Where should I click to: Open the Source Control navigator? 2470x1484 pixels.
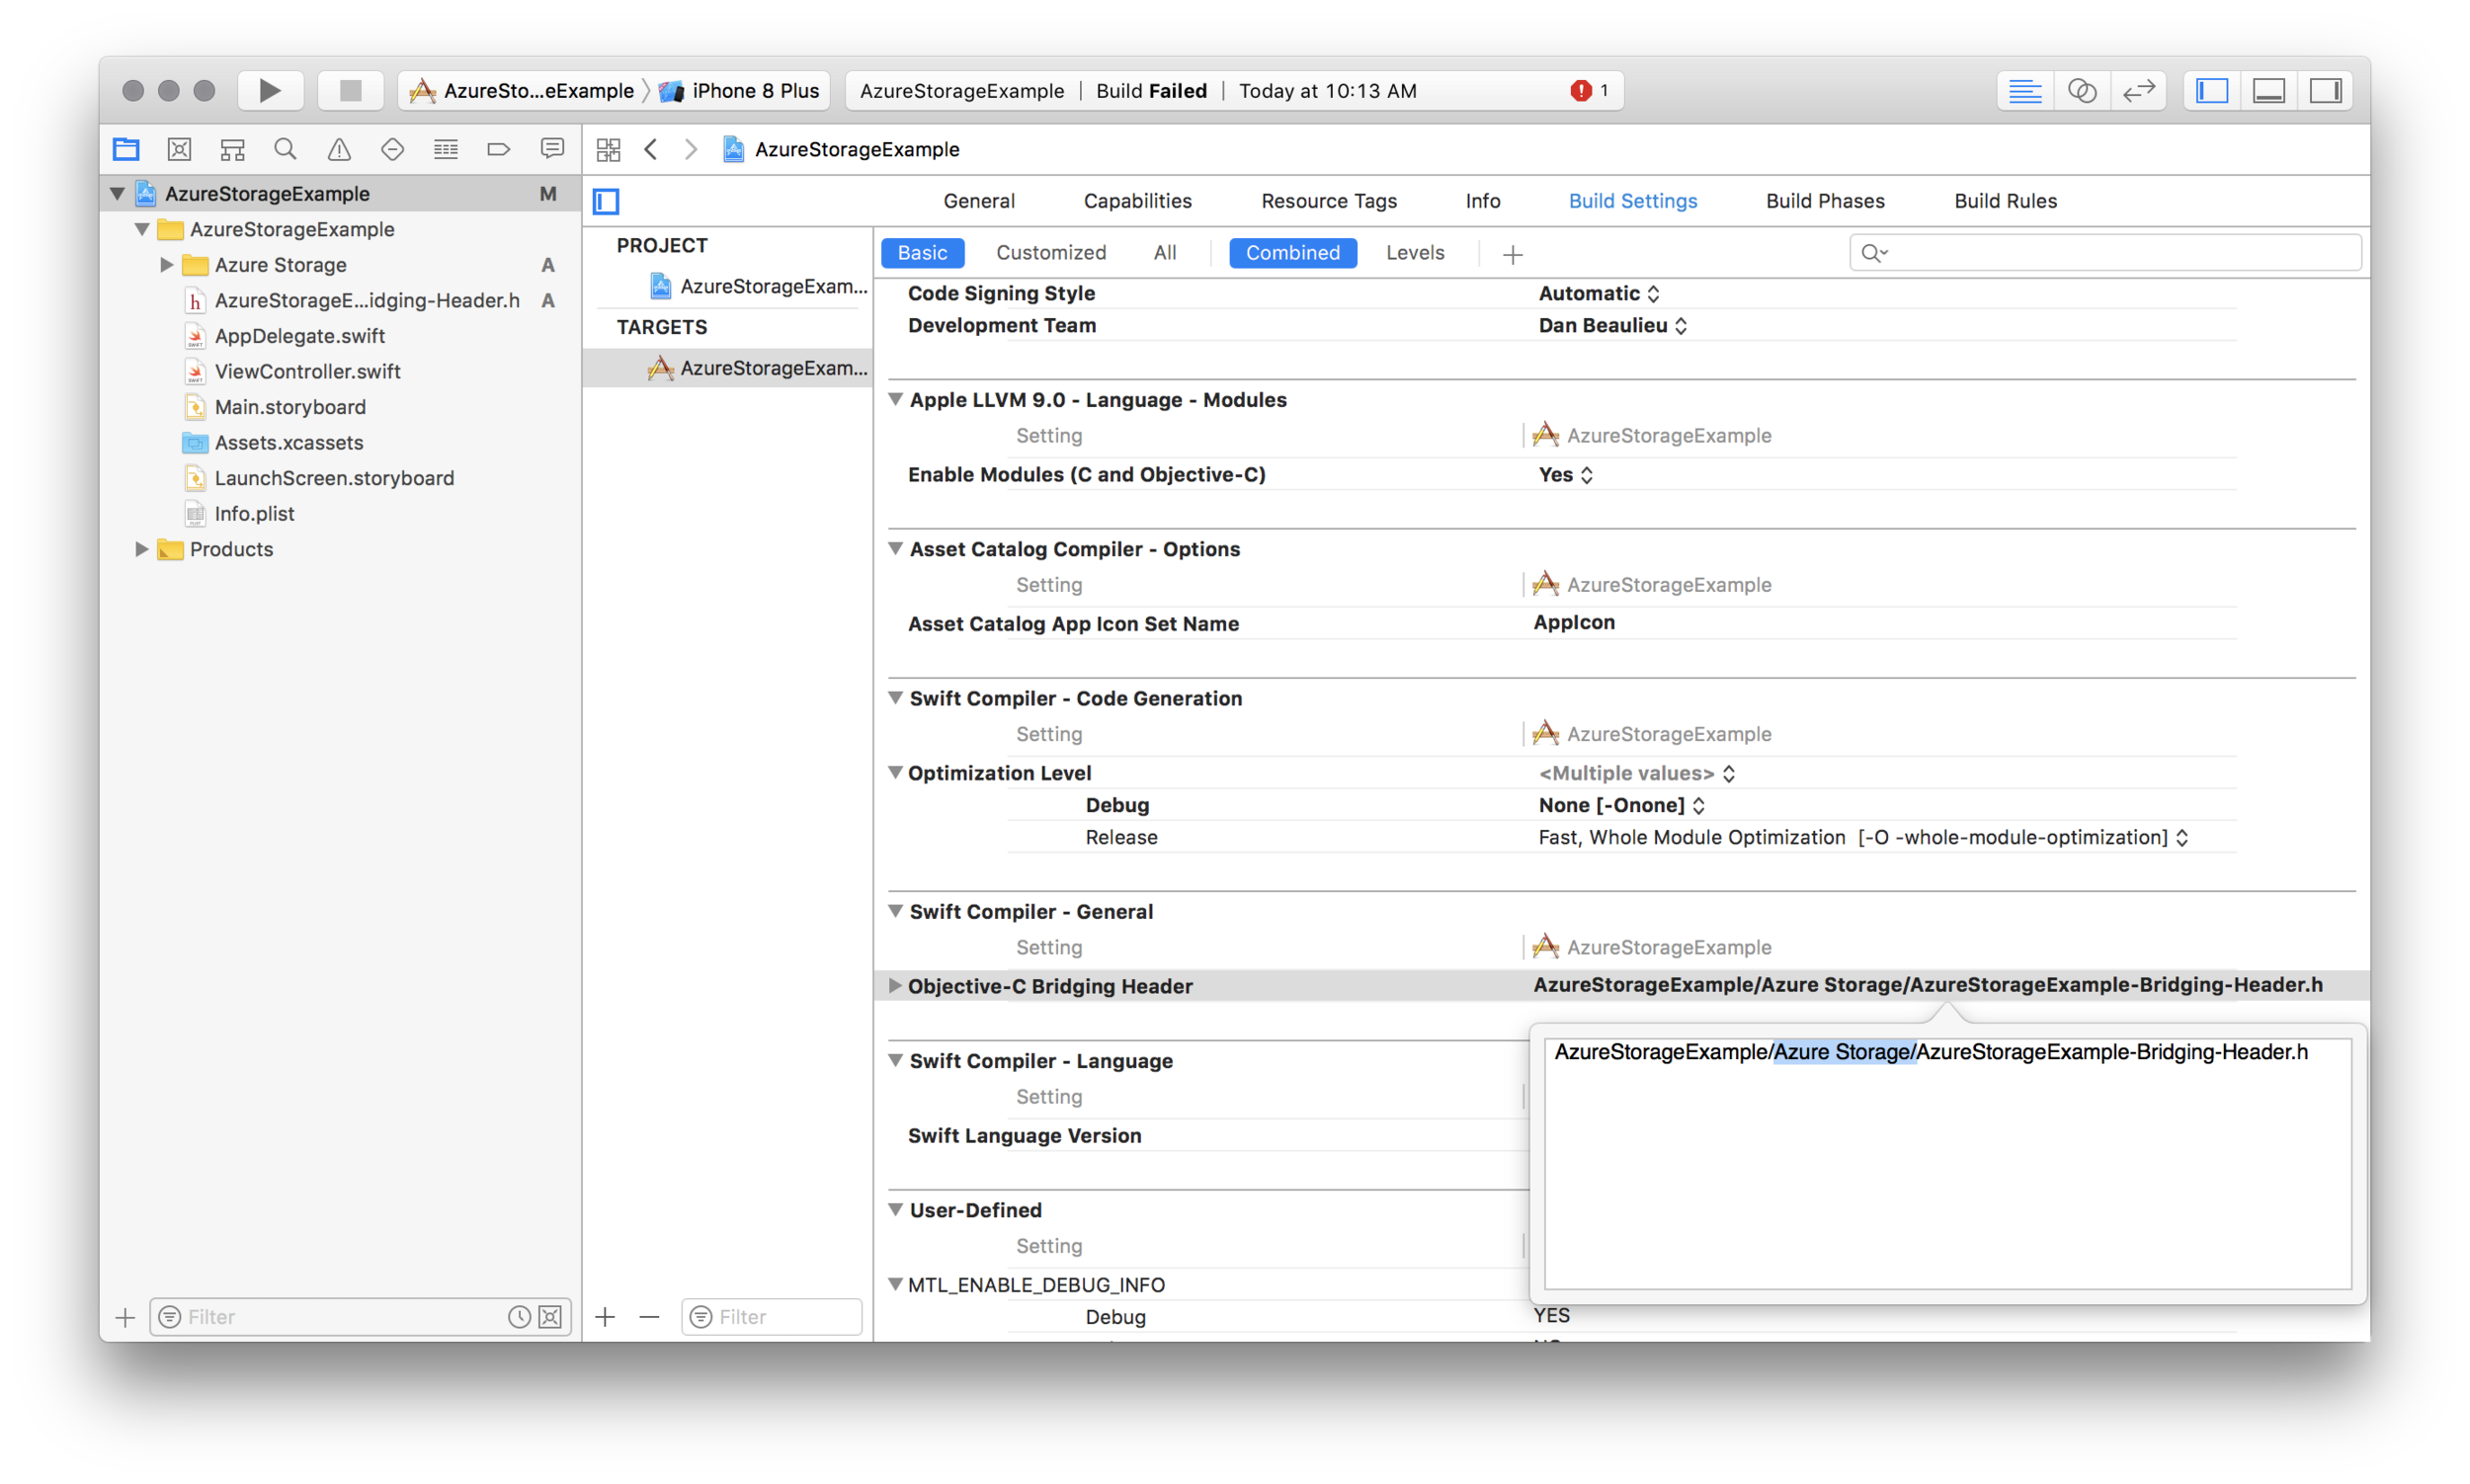coord(179,149)
